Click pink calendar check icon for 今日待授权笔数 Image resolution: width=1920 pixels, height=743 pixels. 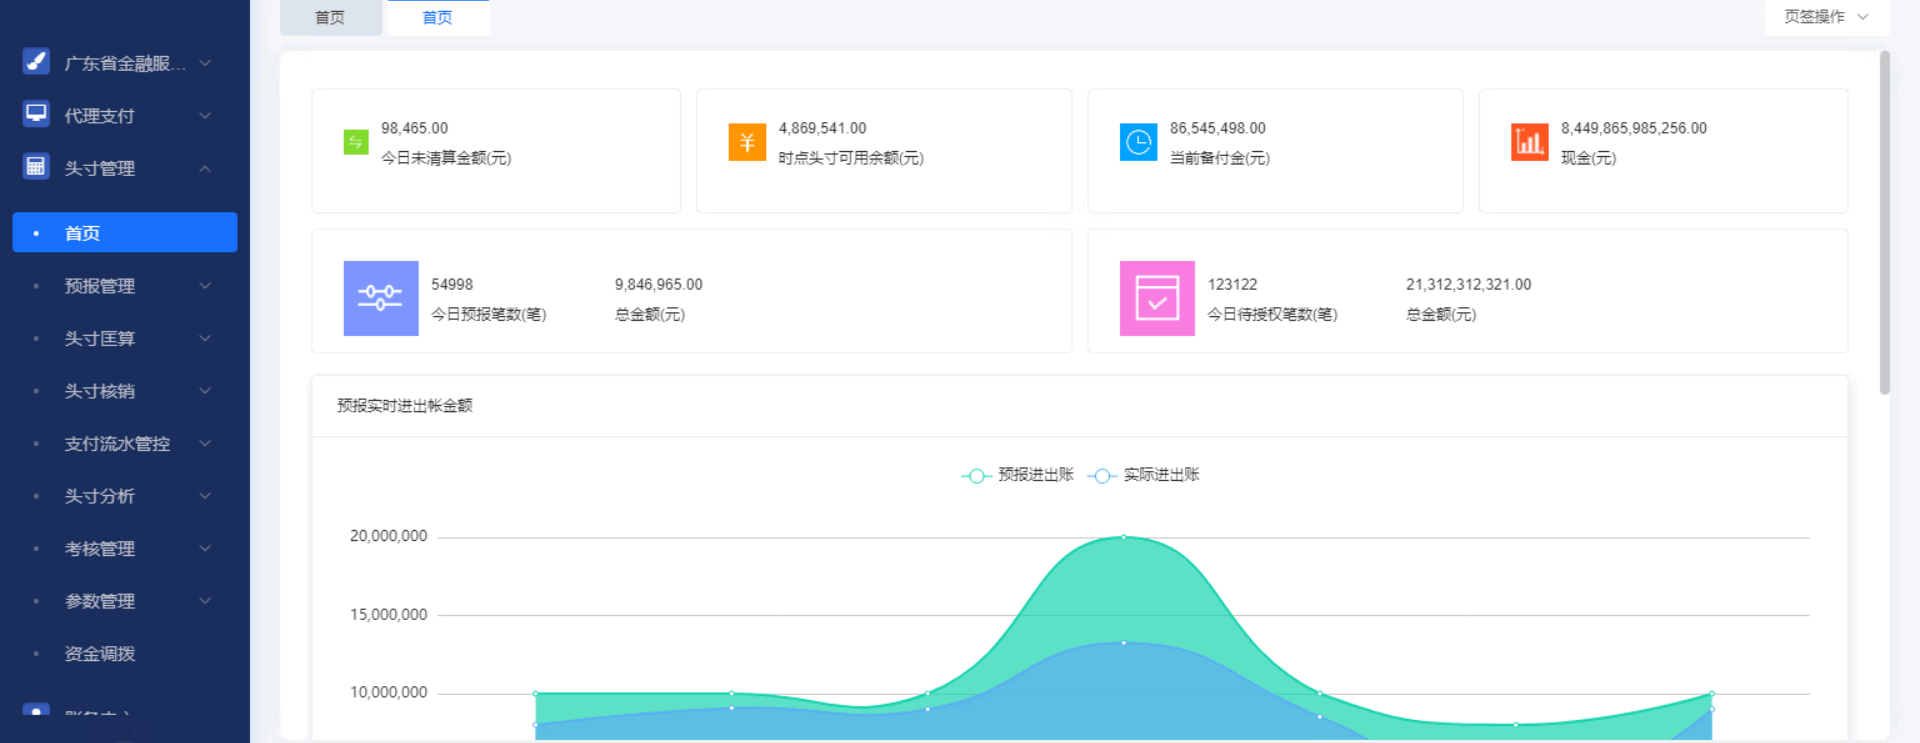(x=1157, y=298)
